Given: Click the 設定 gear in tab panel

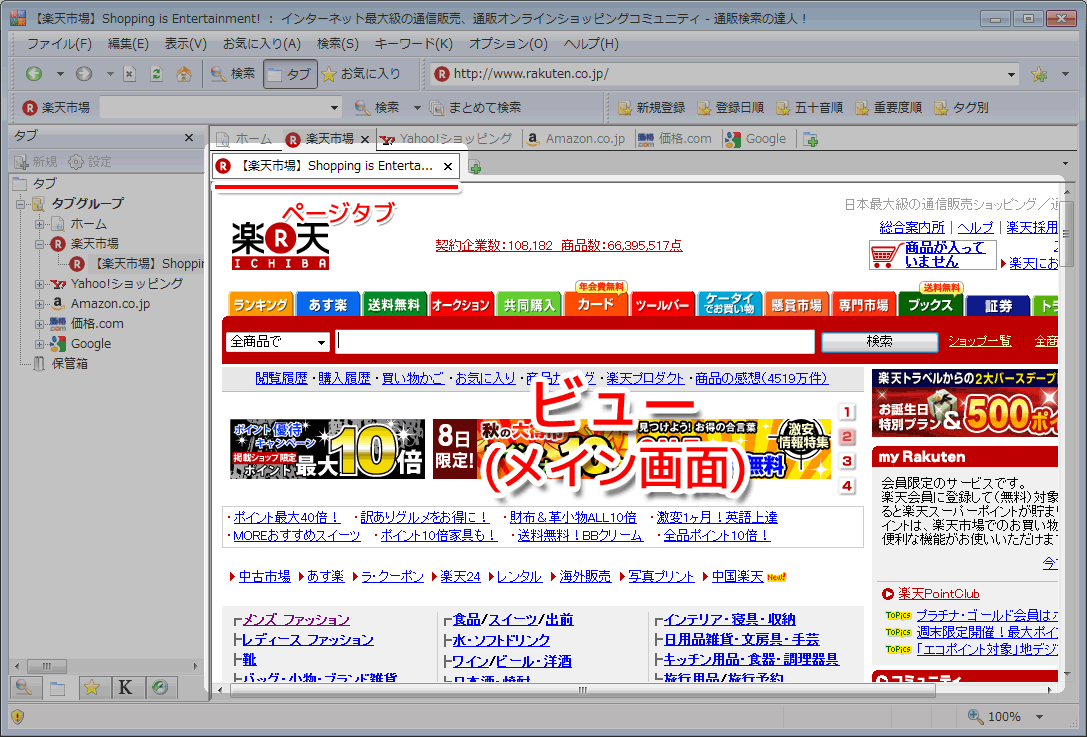Looking at the screenshot, I should pos(90,162).
